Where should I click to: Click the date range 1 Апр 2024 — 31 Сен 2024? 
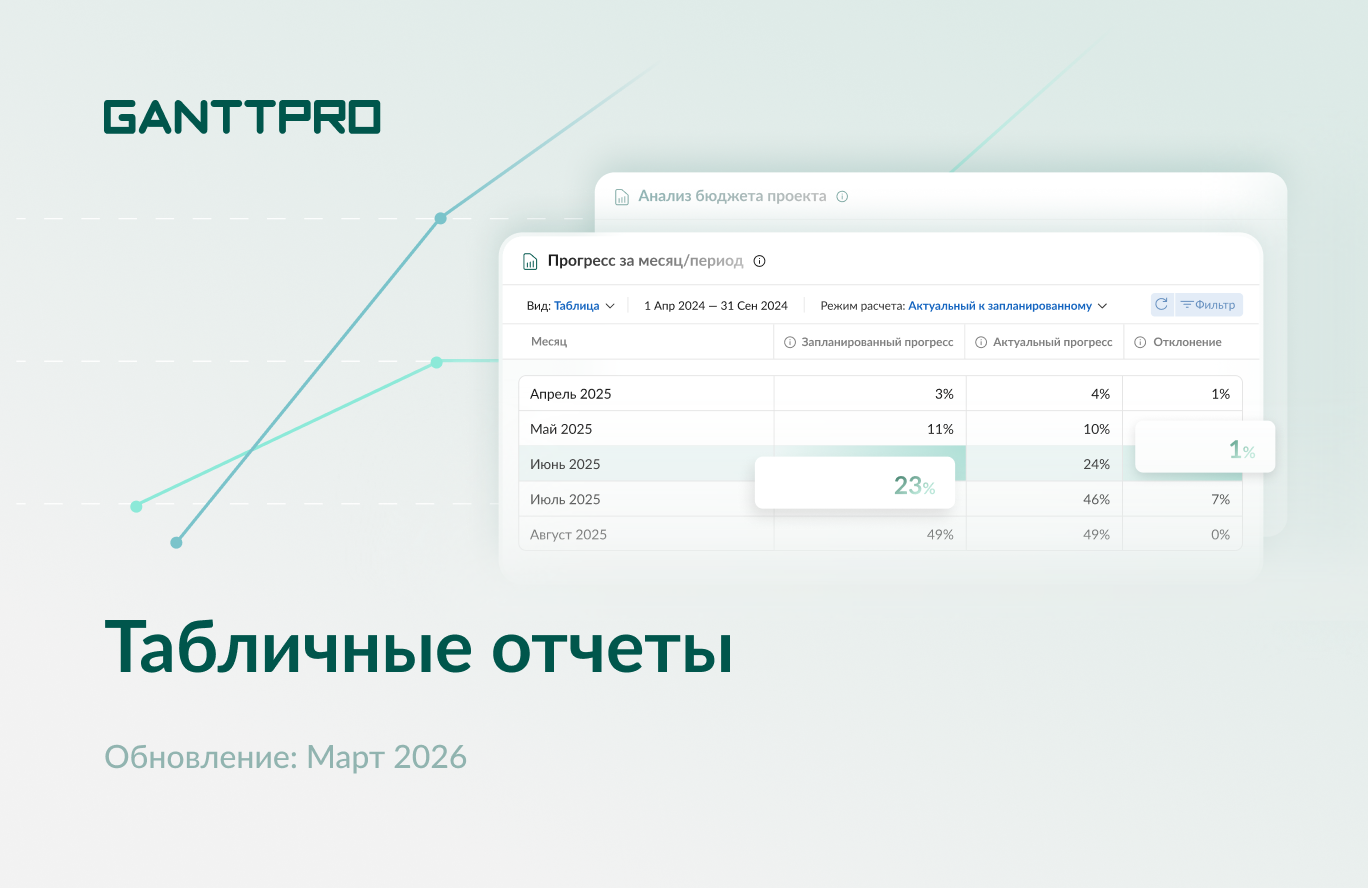point(716,305)
